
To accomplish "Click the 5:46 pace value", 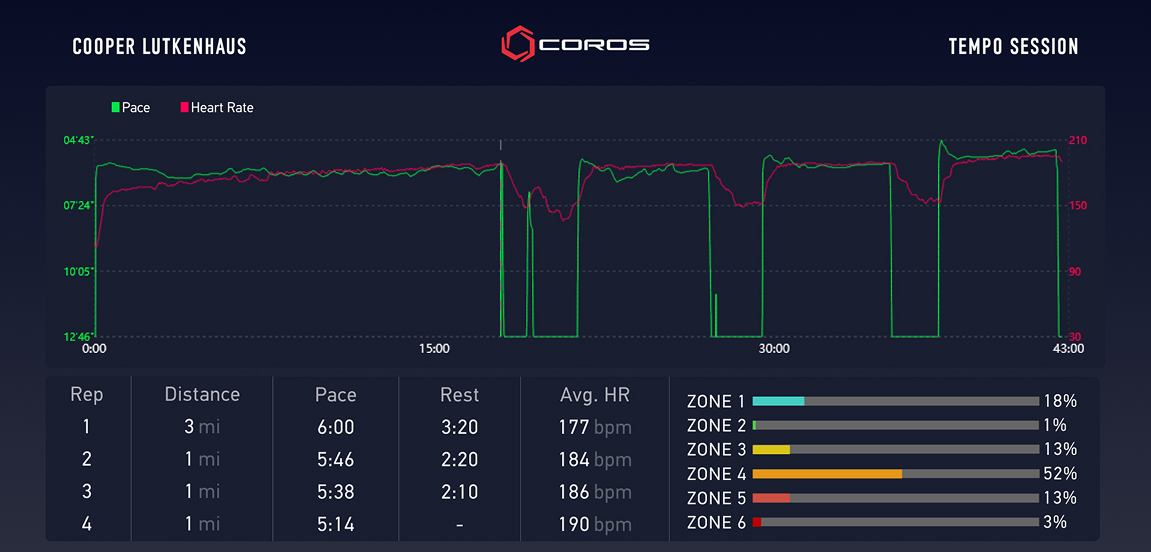I will click(335, 460).
